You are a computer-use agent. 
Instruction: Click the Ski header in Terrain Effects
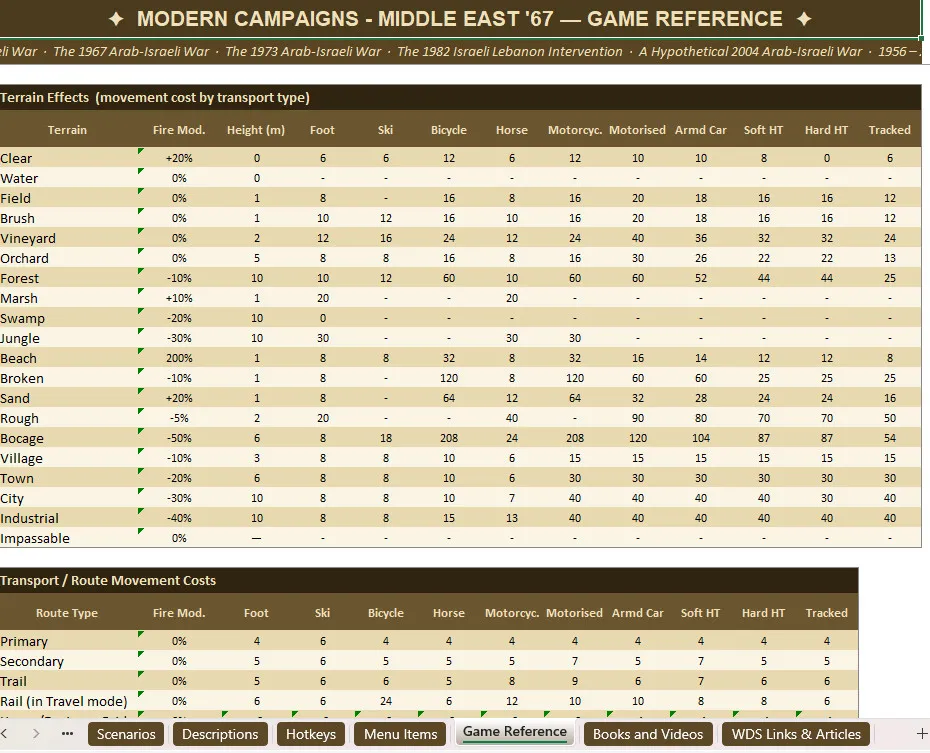386,130
